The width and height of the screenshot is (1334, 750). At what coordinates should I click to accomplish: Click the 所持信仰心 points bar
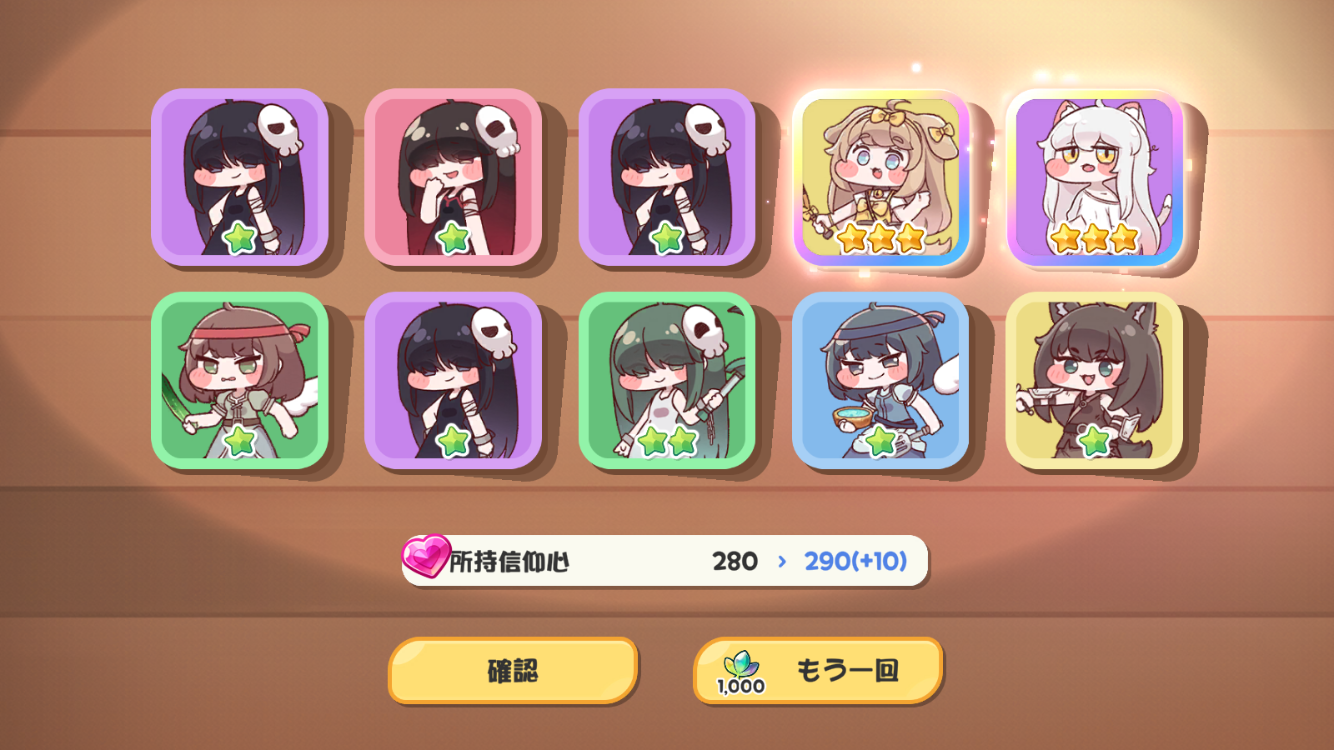pos(665,561)
